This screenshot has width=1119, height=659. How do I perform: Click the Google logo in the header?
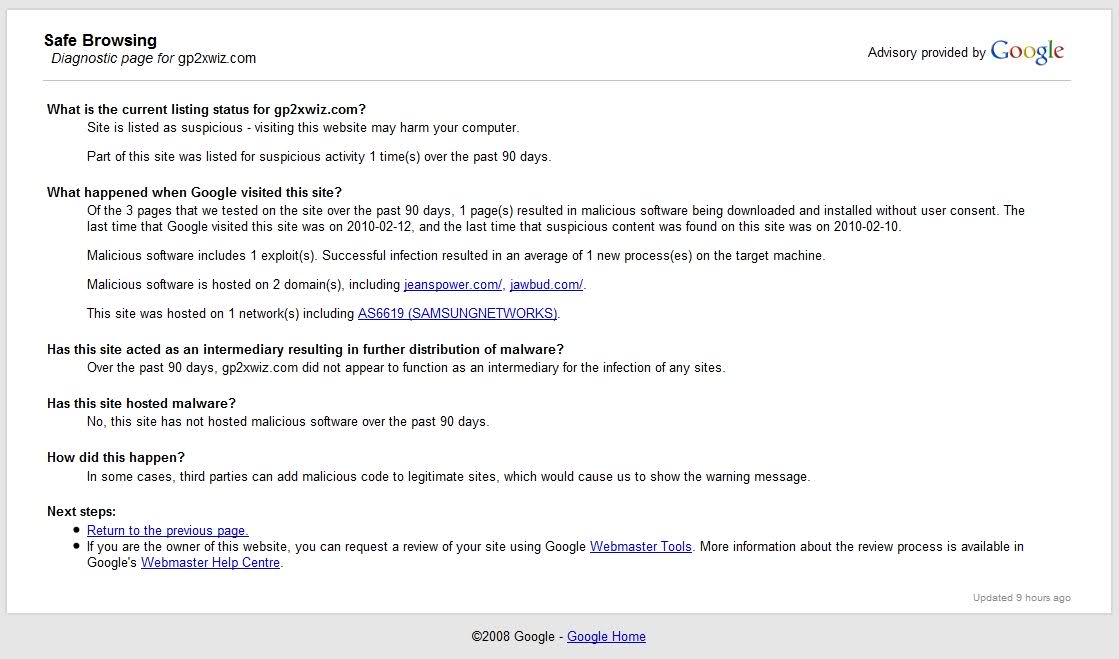[x=1027, y=52]
